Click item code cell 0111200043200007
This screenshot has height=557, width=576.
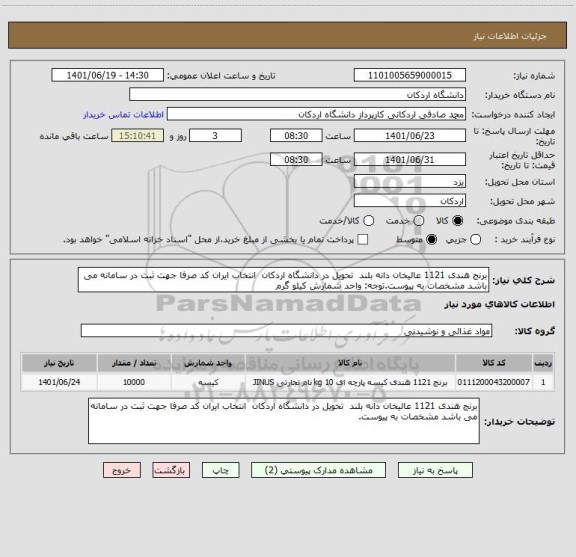click(x=494, y=382)
